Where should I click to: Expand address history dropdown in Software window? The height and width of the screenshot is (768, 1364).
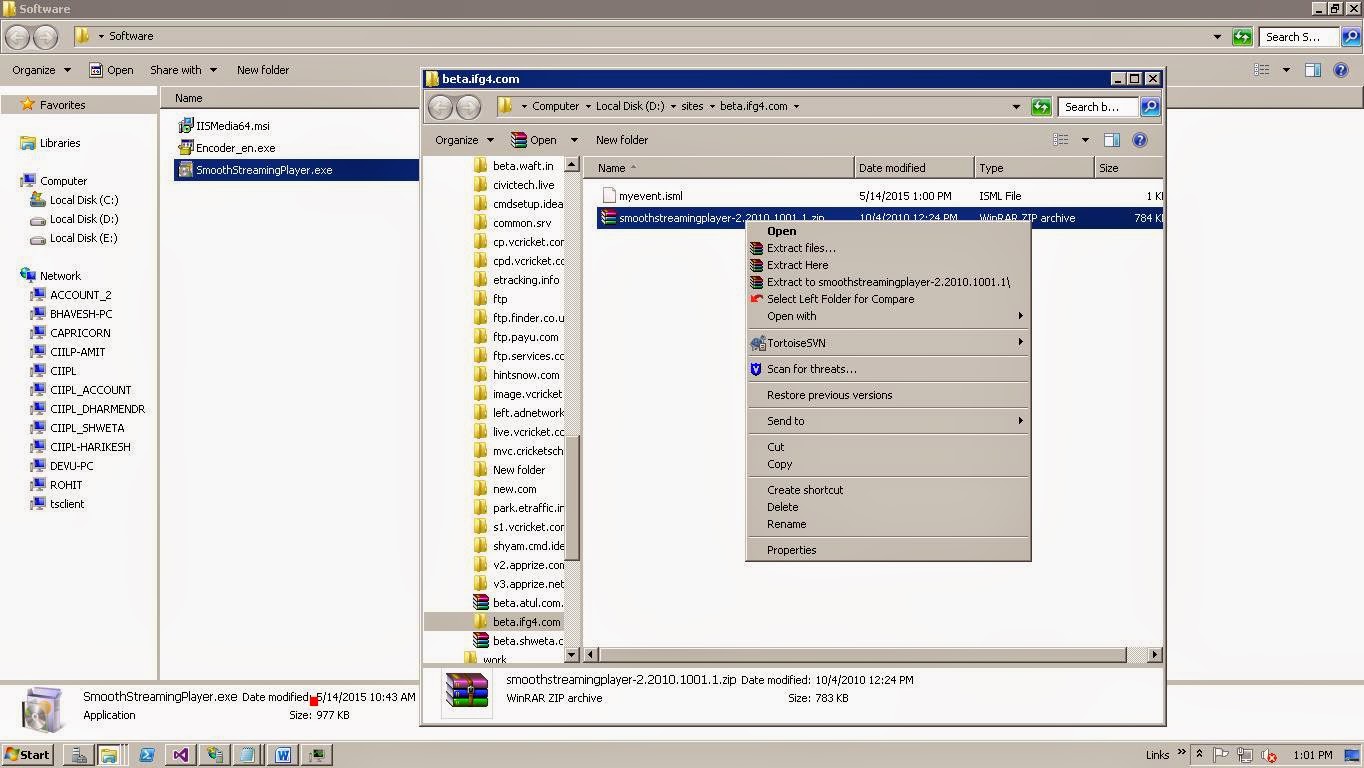point(1217,37)
